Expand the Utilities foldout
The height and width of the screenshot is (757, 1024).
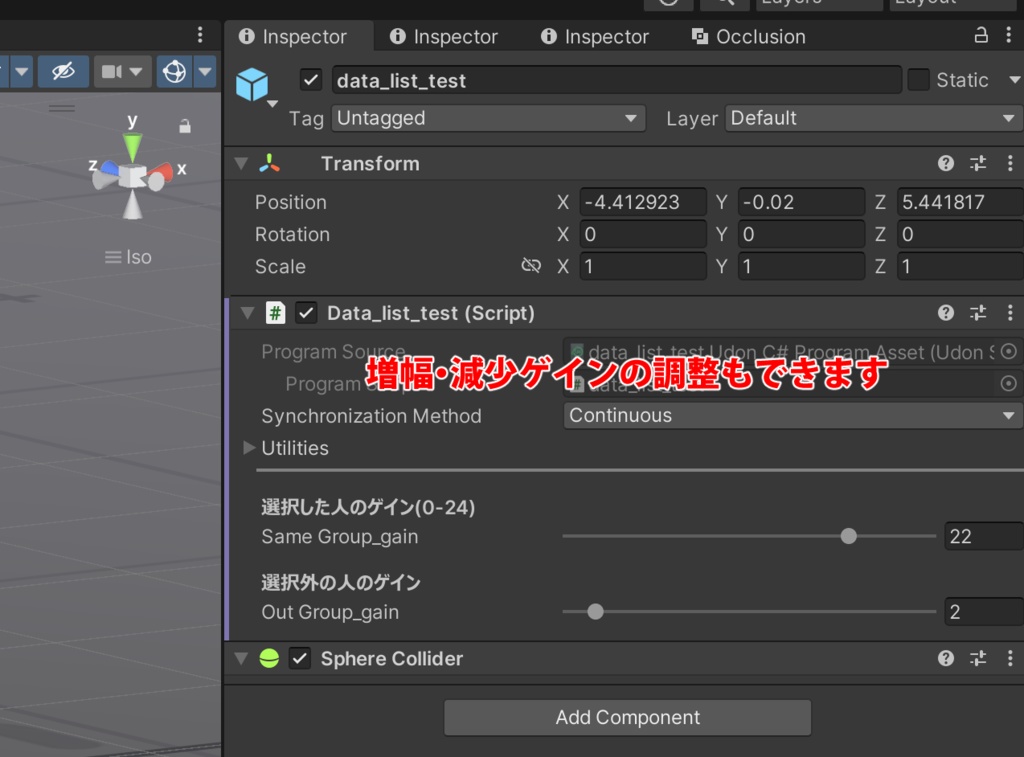(249, 447)
